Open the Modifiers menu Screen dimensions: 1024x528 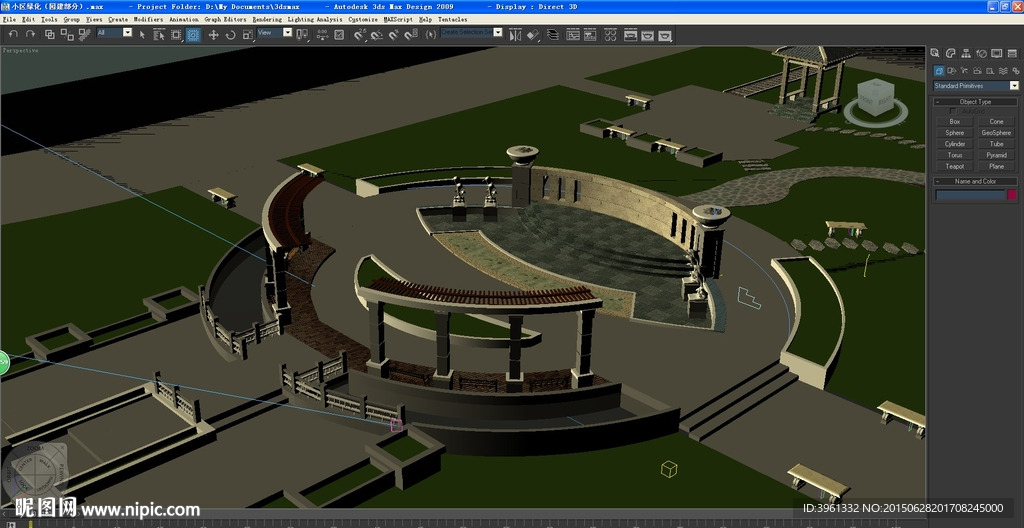(148, 19)
